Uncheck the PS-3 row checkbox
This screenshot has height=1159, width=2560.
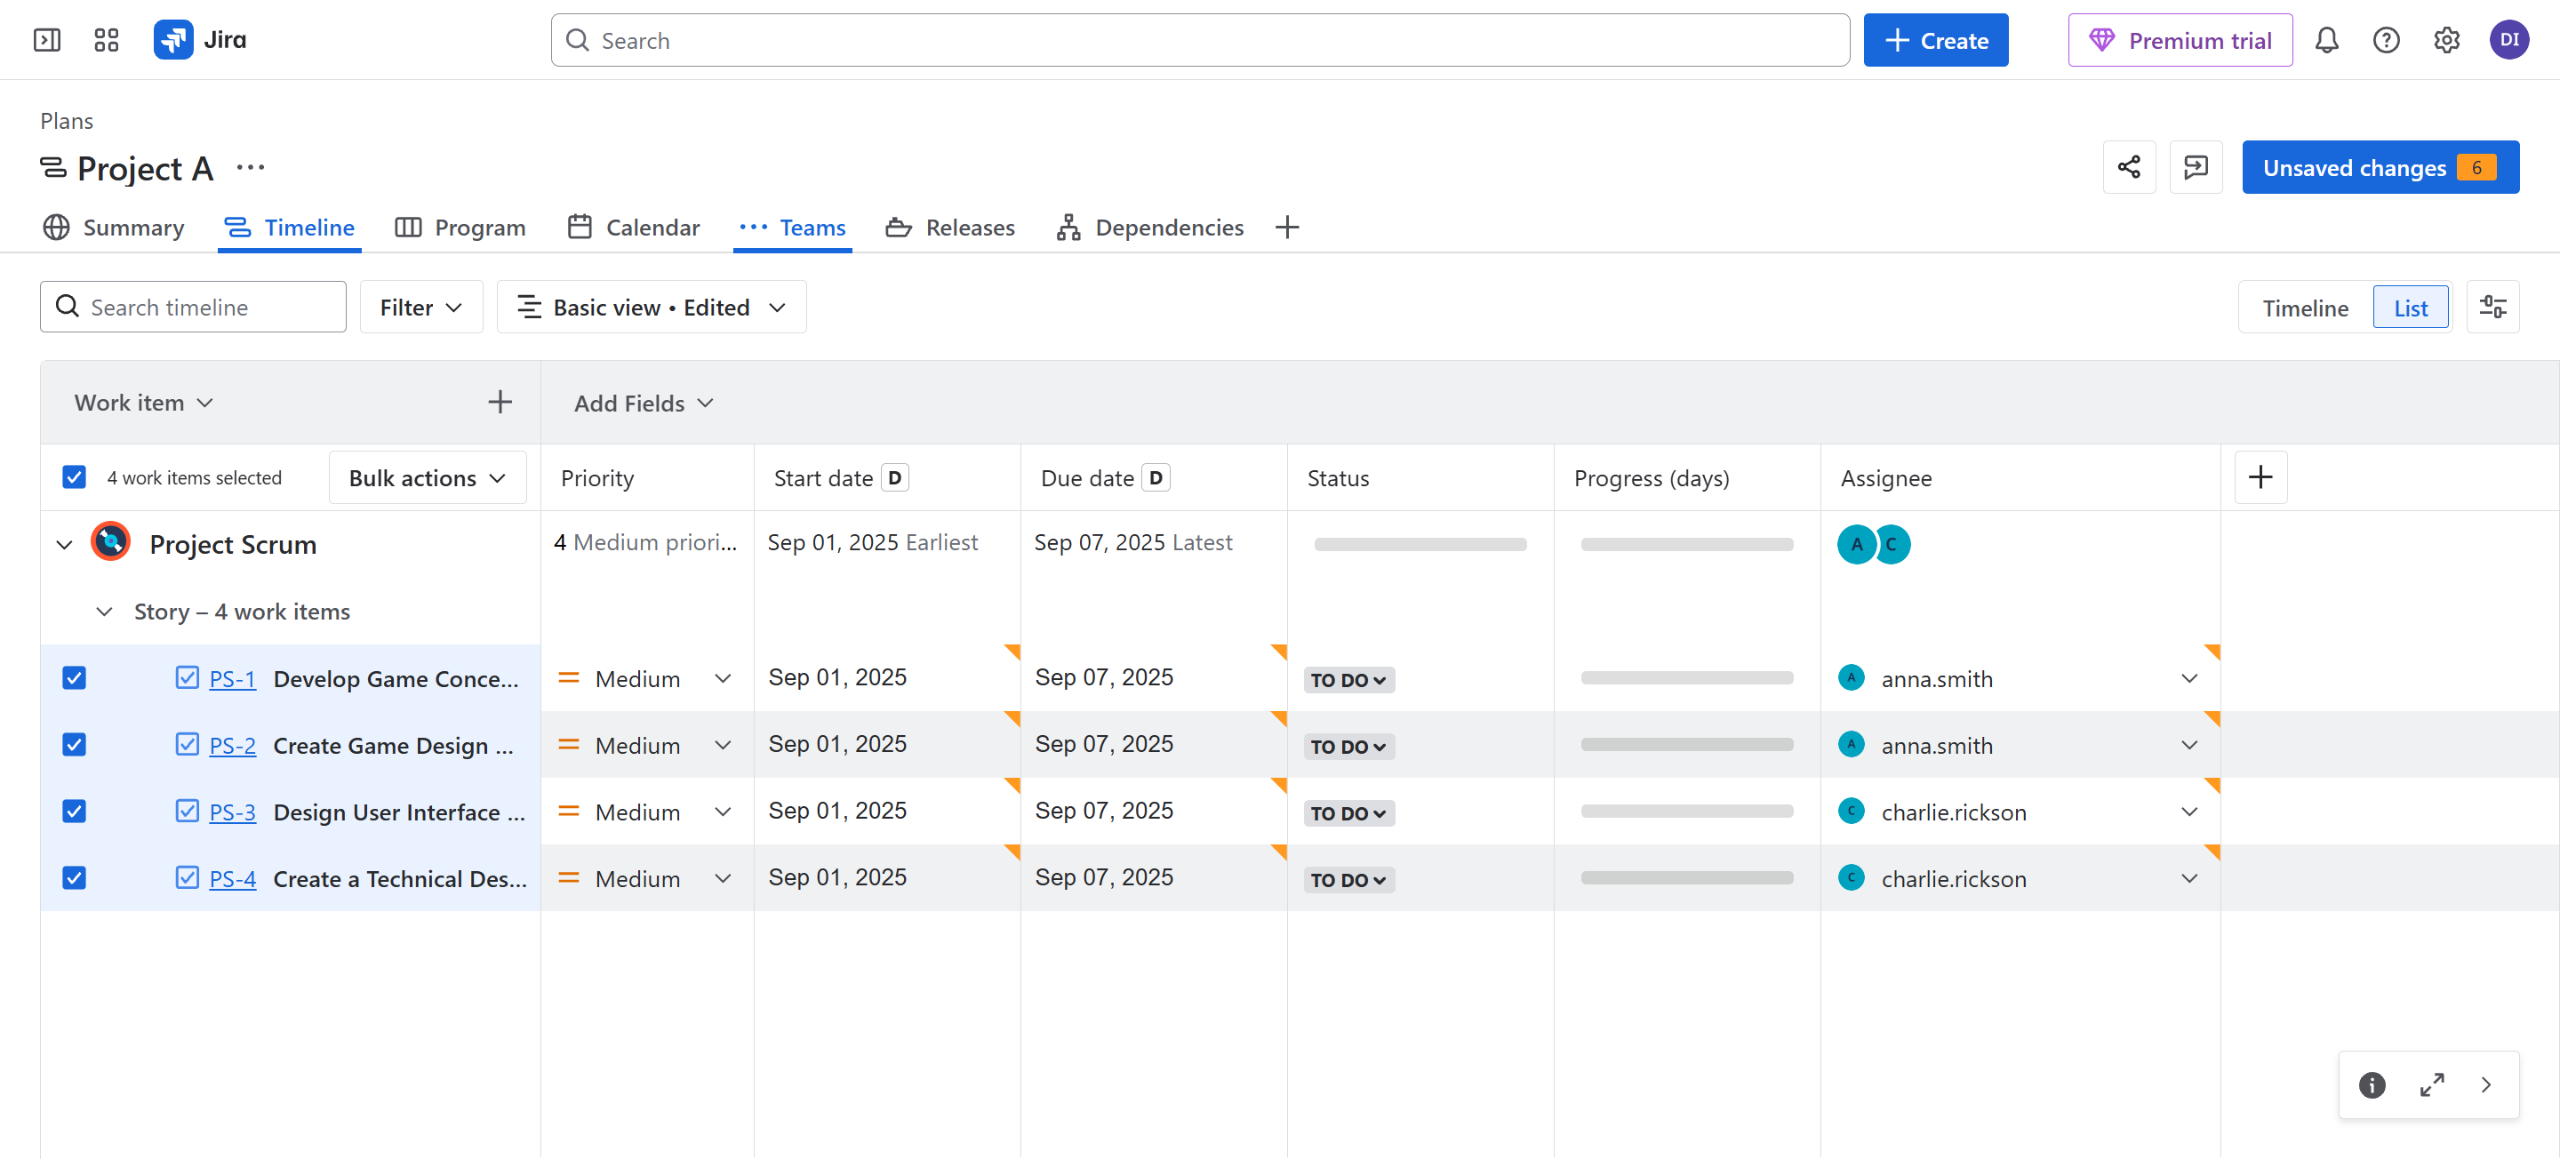(74, 811)
